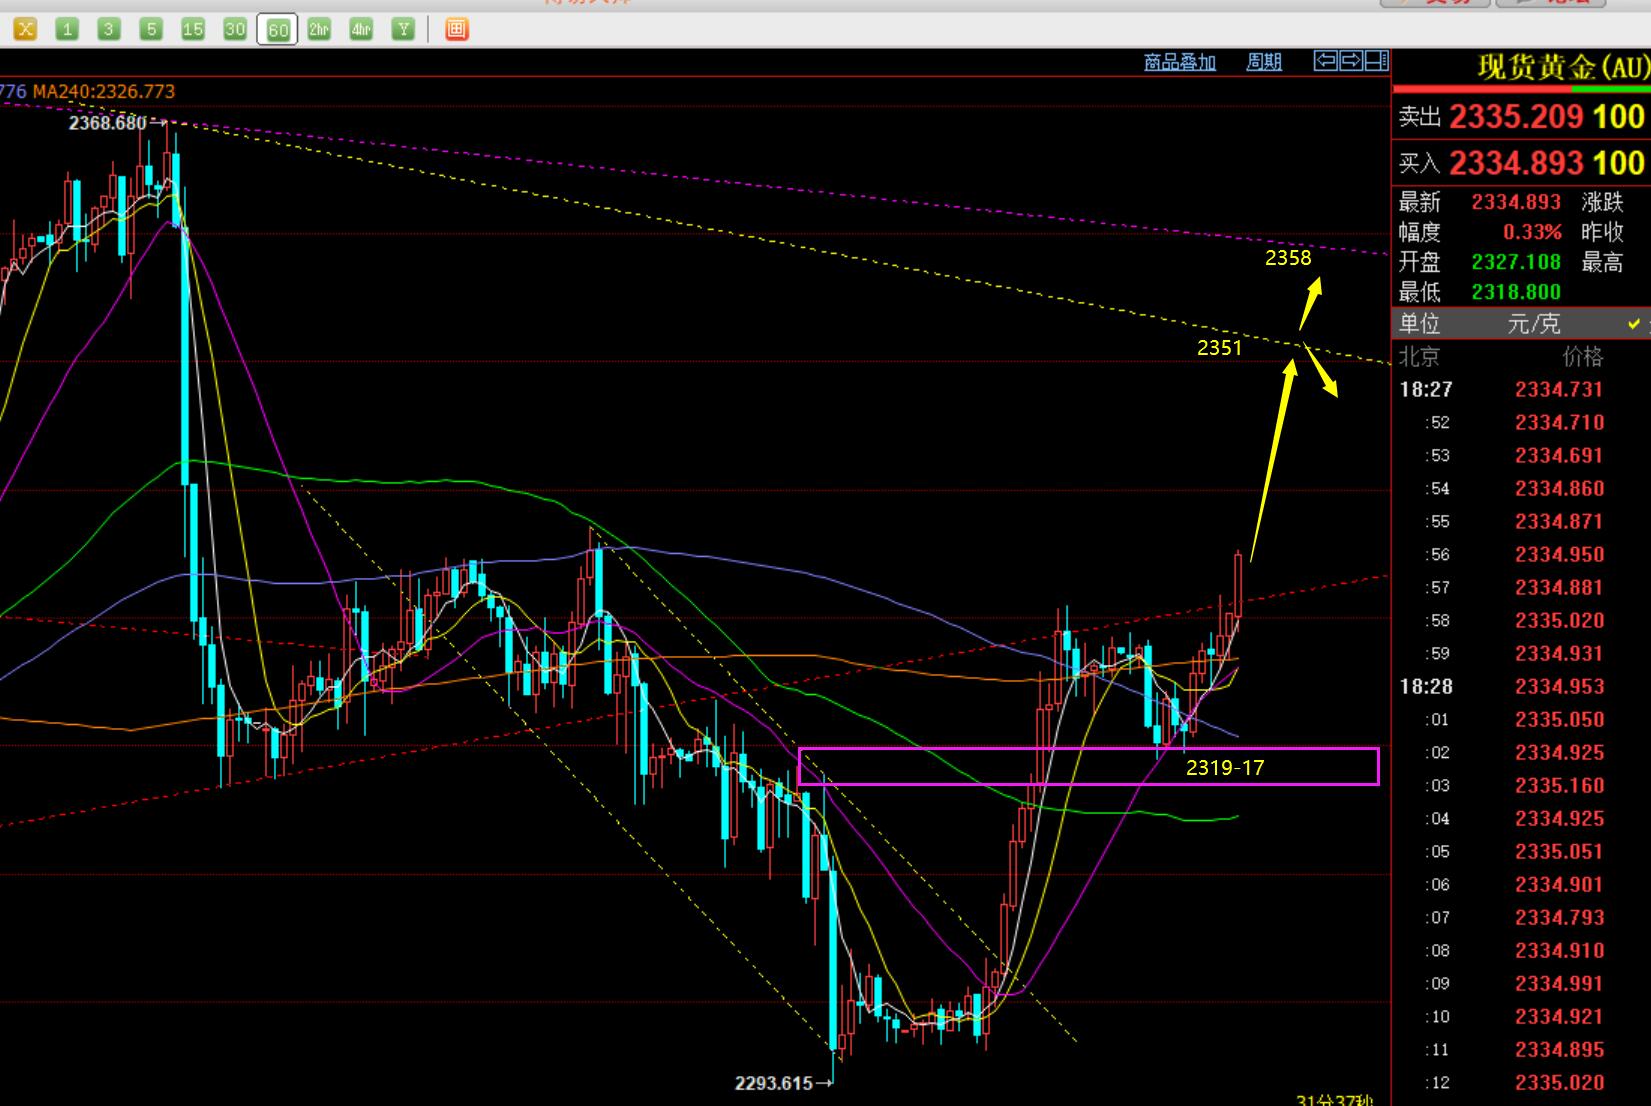1651x1106 pixels.
Task: Switch to the 1-minute timeframe
Action: click(67, 30)
